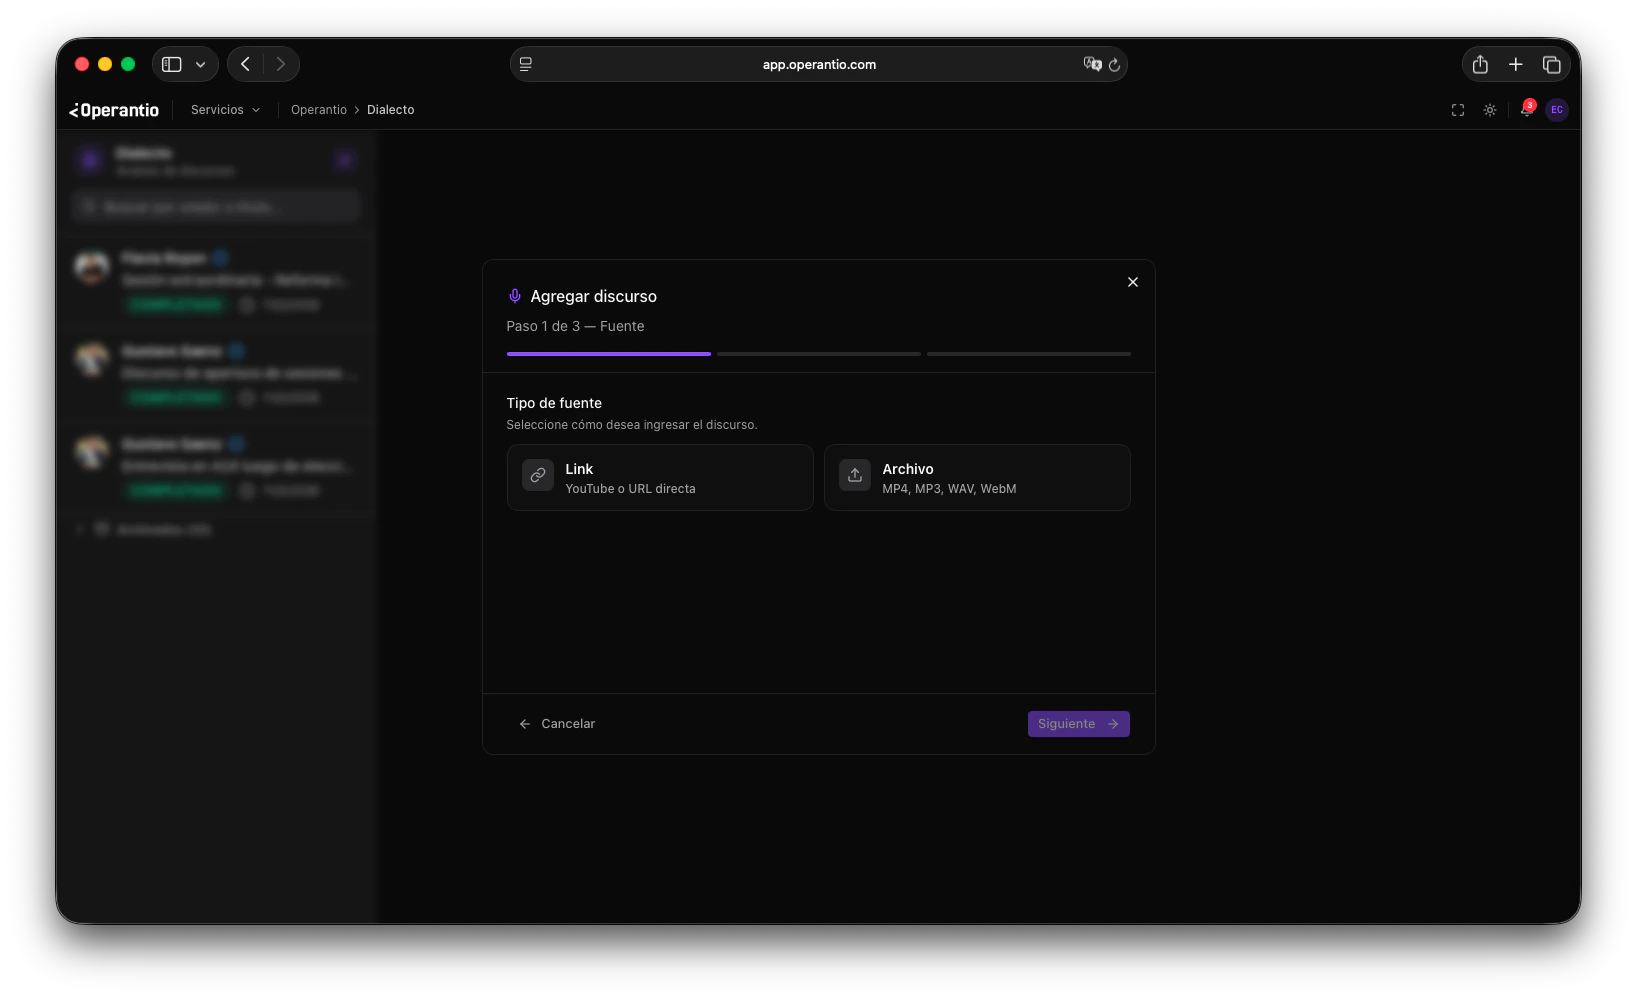
Task: Select the Archivo file upload option
Action: (x=977, y=478)
